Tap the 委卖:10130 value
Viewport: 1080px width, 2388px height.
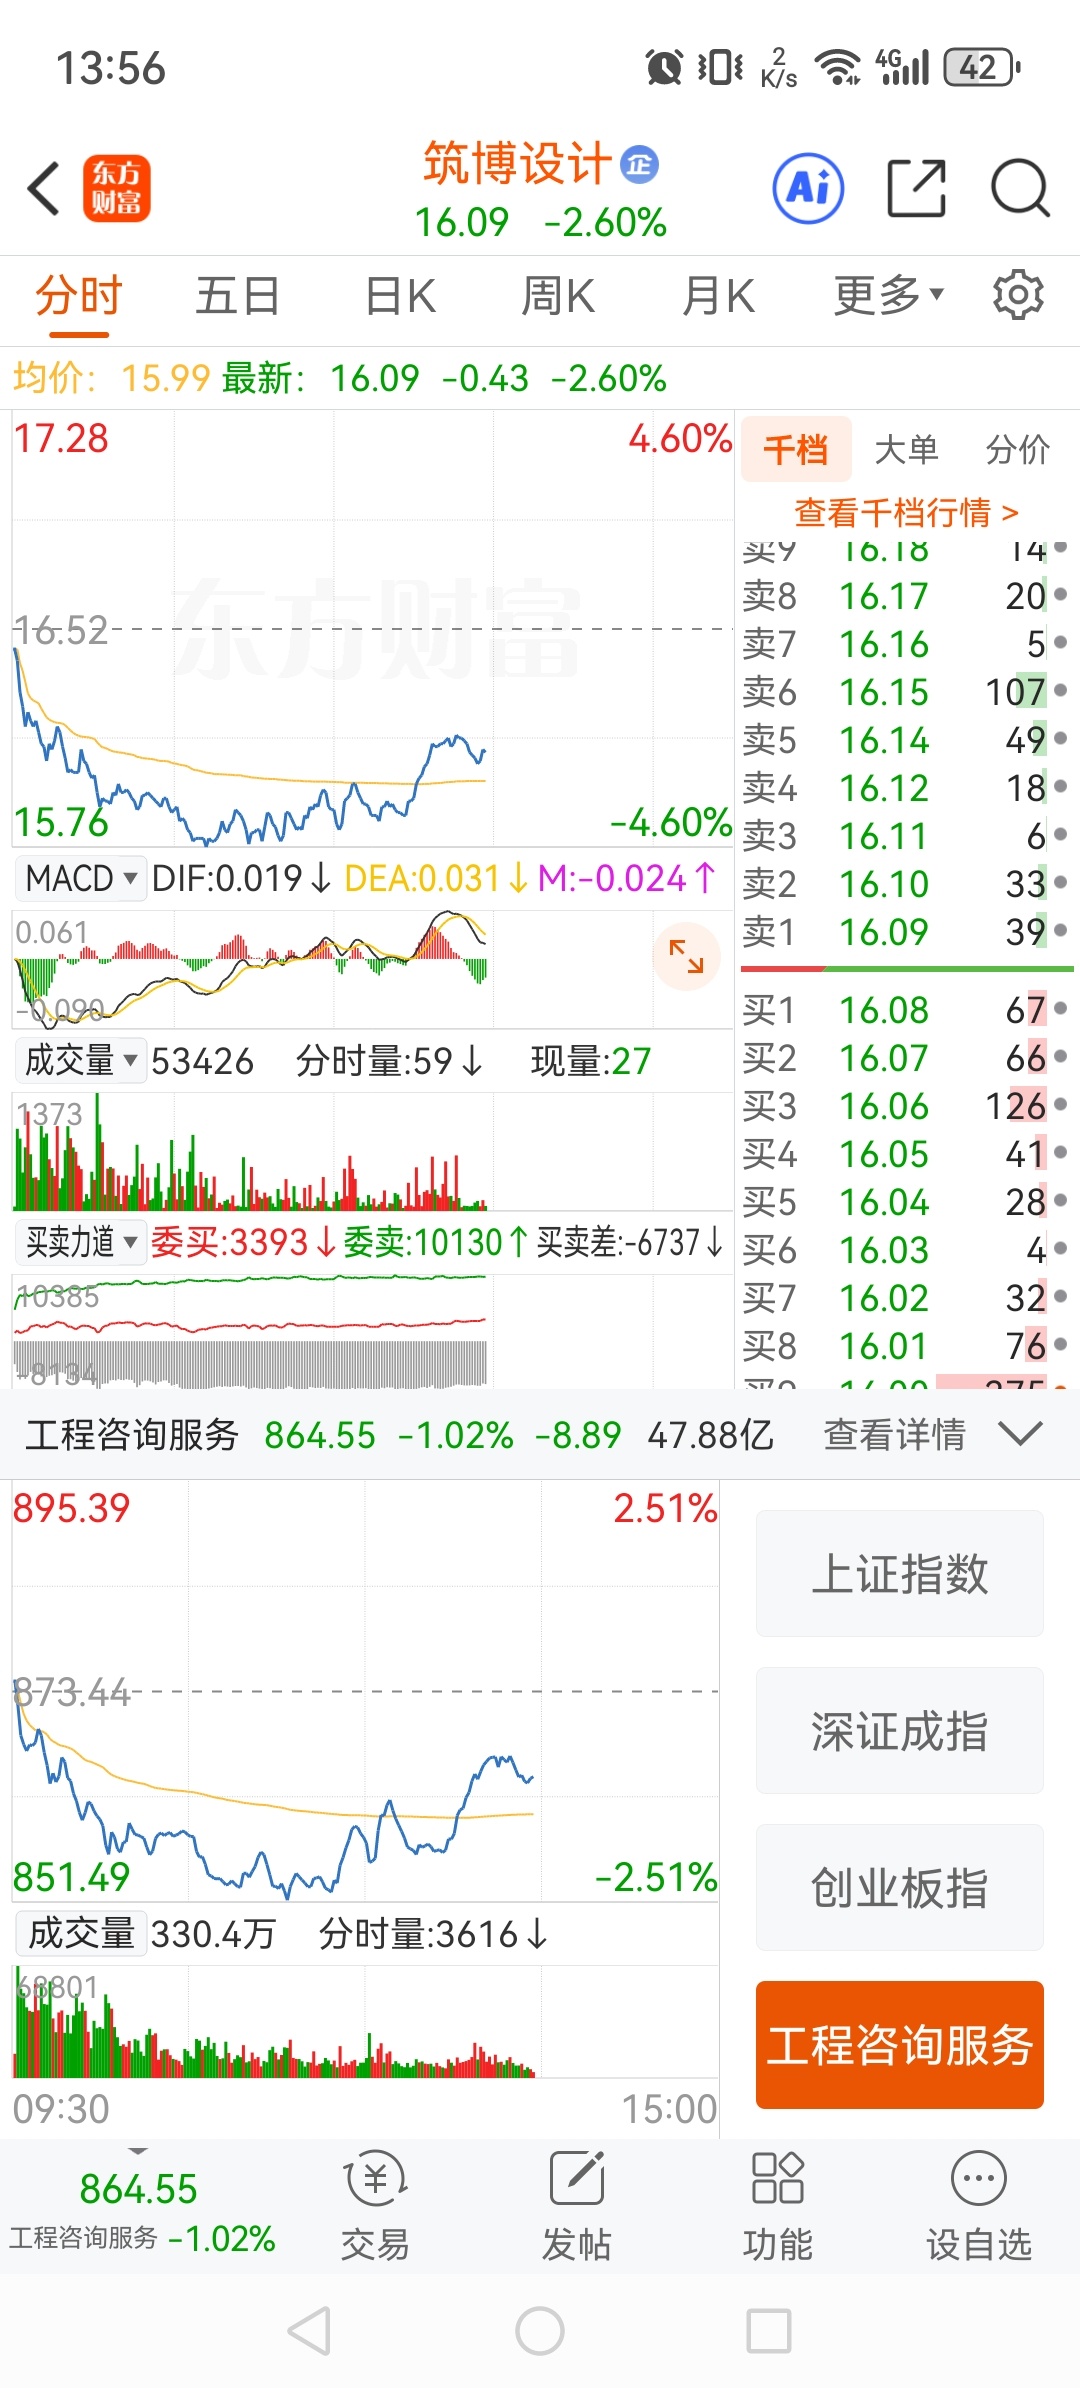click(435, 1242)
